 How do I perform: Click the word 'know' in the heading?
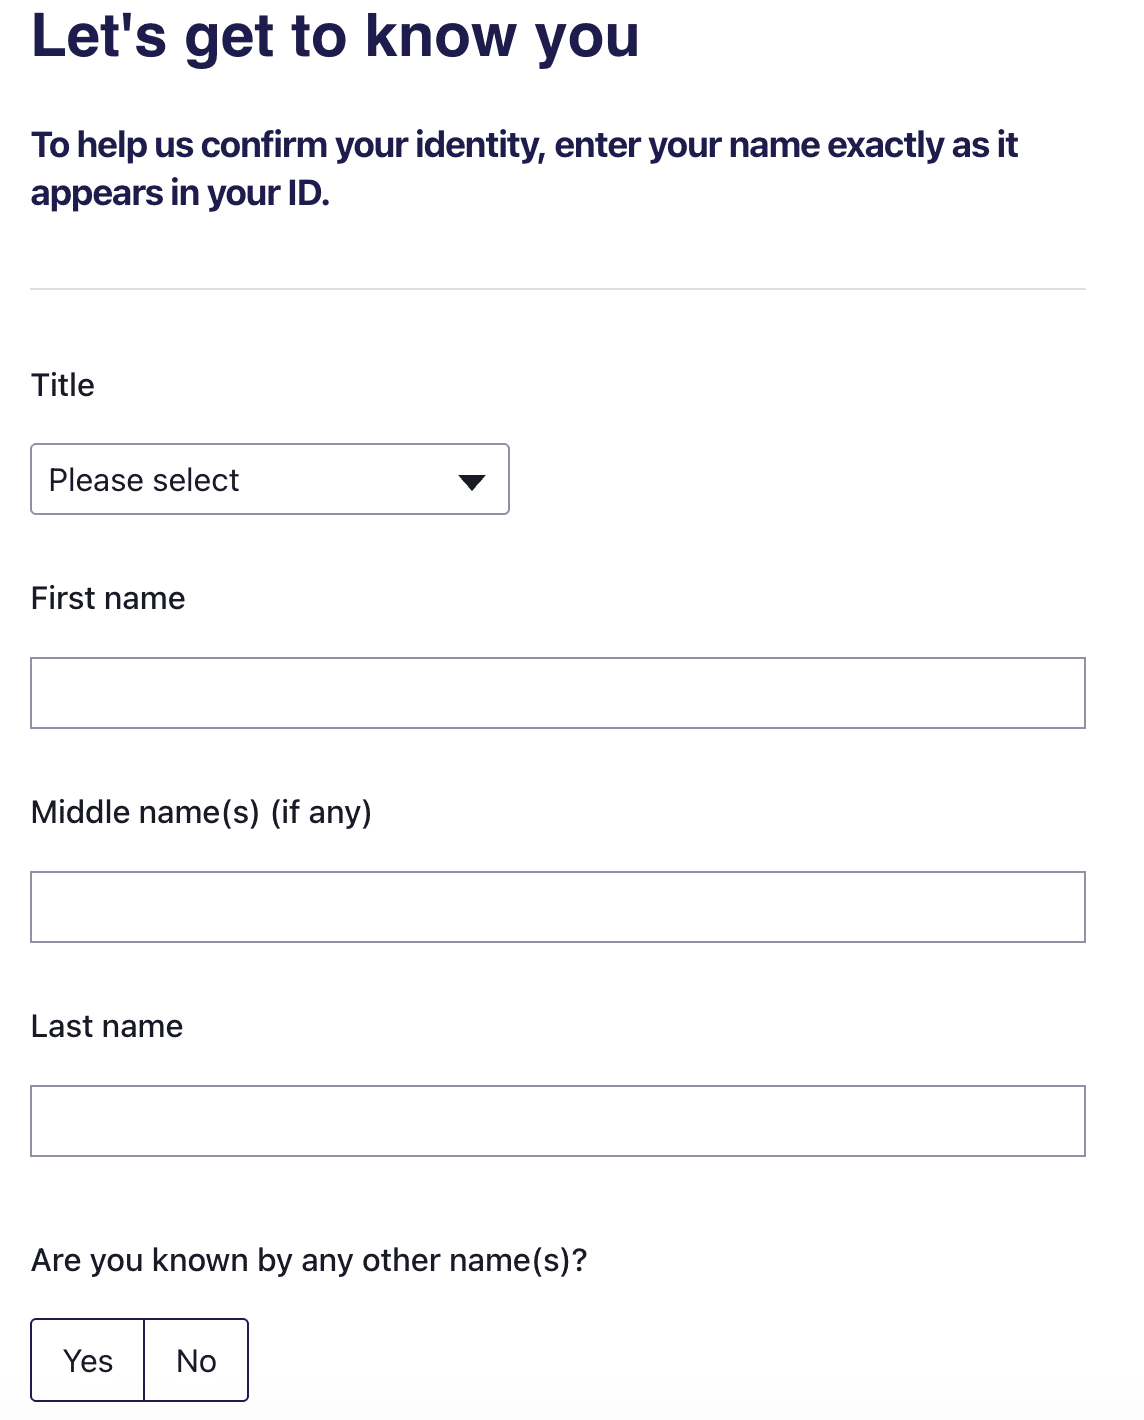[440, 36]
